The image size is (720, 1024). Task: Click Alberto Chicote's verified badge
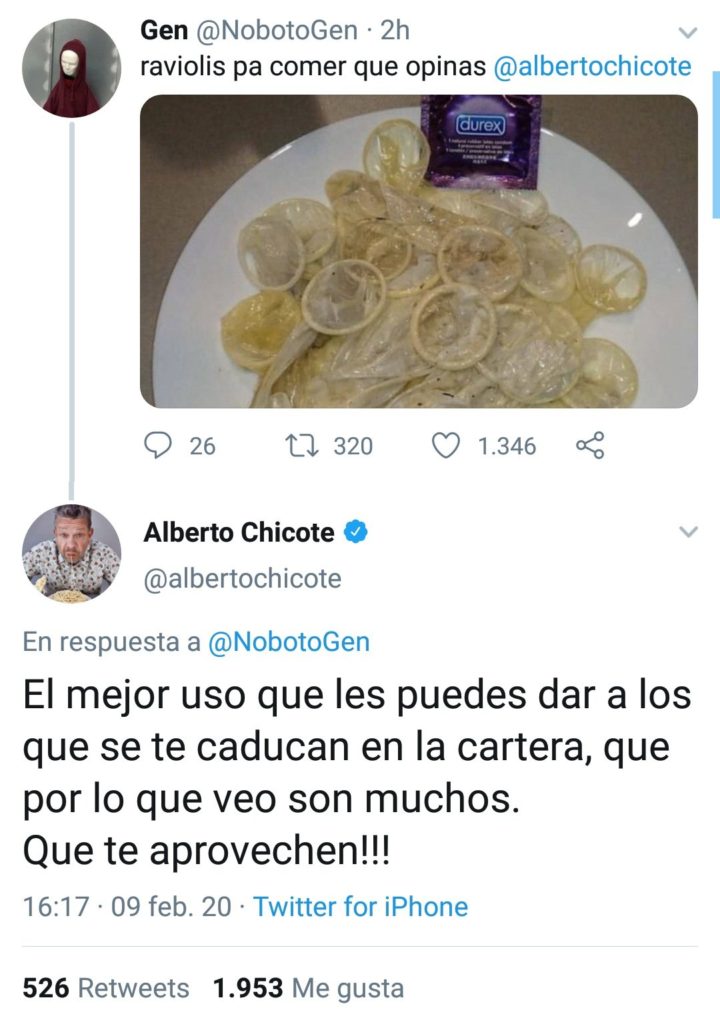(x=356, y=532)
